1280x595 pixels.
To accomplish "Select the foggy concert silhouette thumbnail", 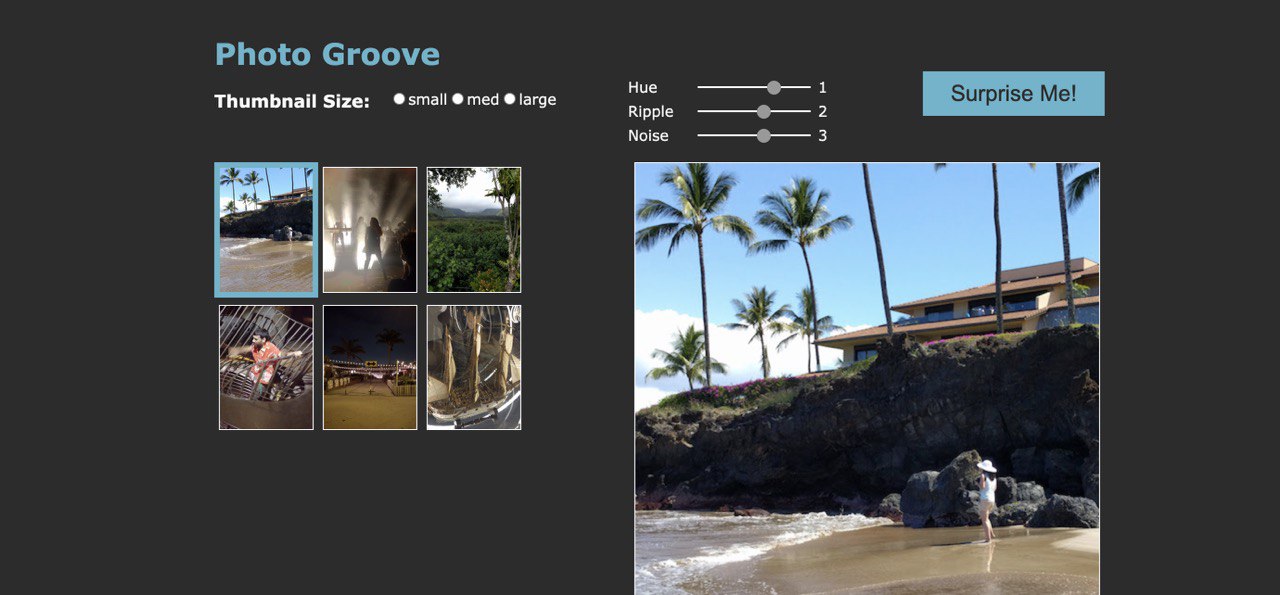I will (x=370, y=230).
